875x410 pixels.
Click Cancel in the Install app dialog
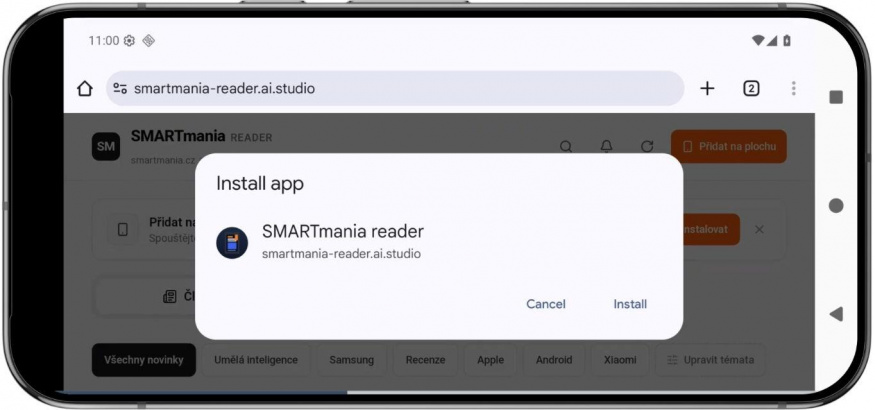[x=546, y=304]
